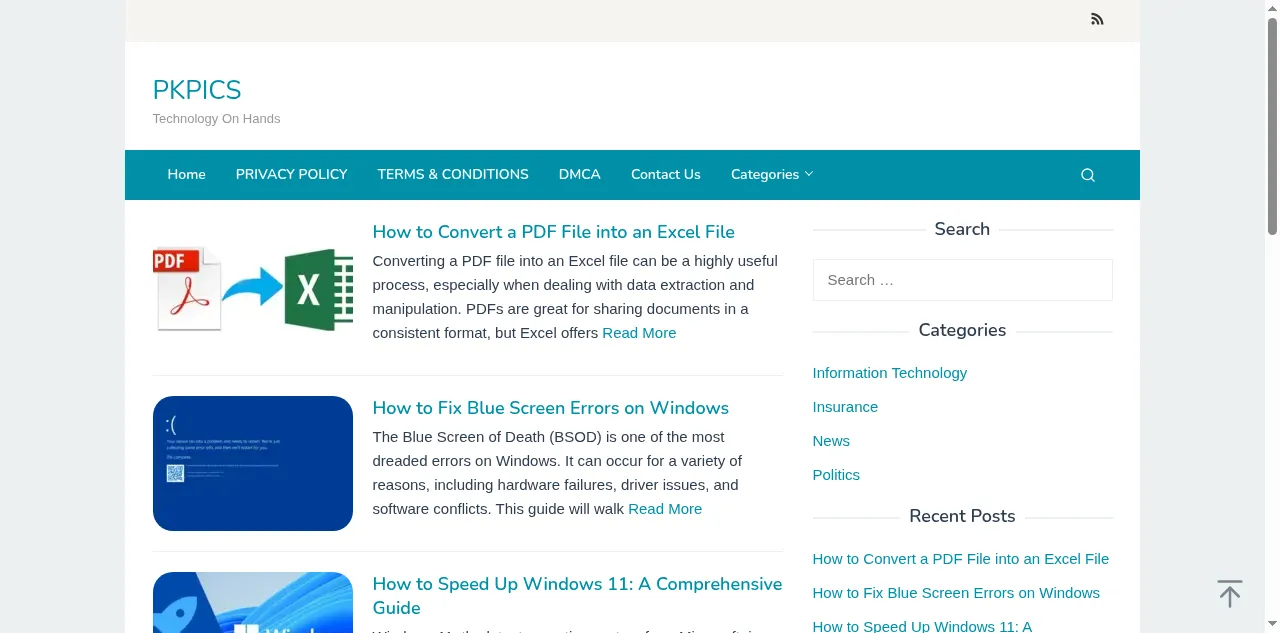Go to TERMS & CONDITIONS
The image size is (1280, 633).
tap(453, 174)
